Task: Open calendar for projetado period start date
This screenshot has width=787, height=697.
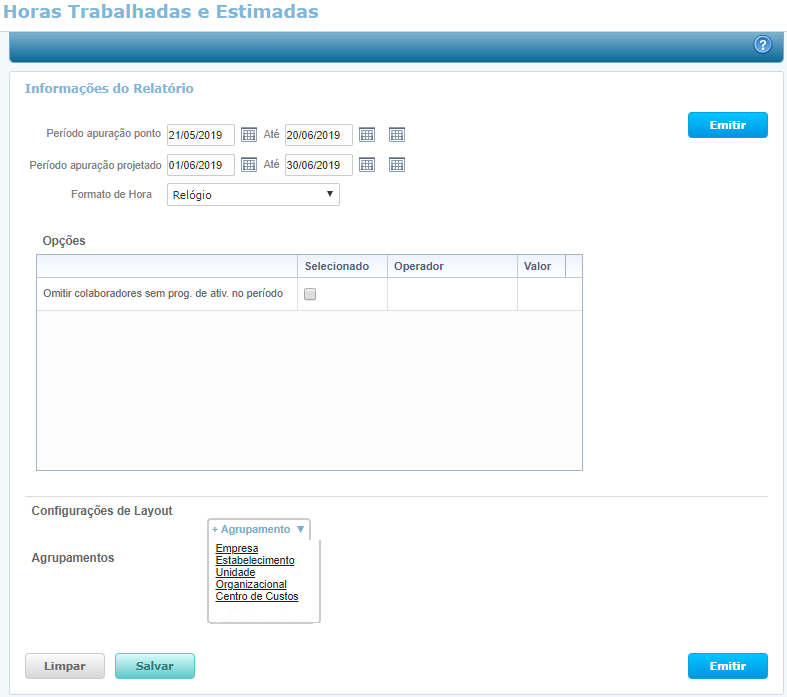Action: click(x=249, y=165)
